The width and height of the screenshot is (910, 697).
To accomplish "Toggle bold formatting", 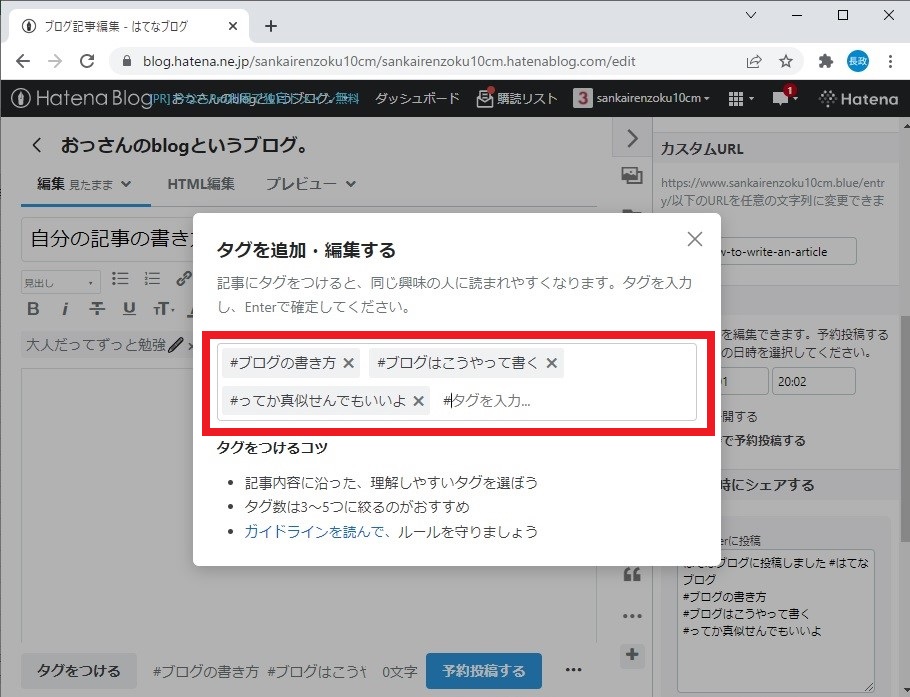I will pos(34,309).
